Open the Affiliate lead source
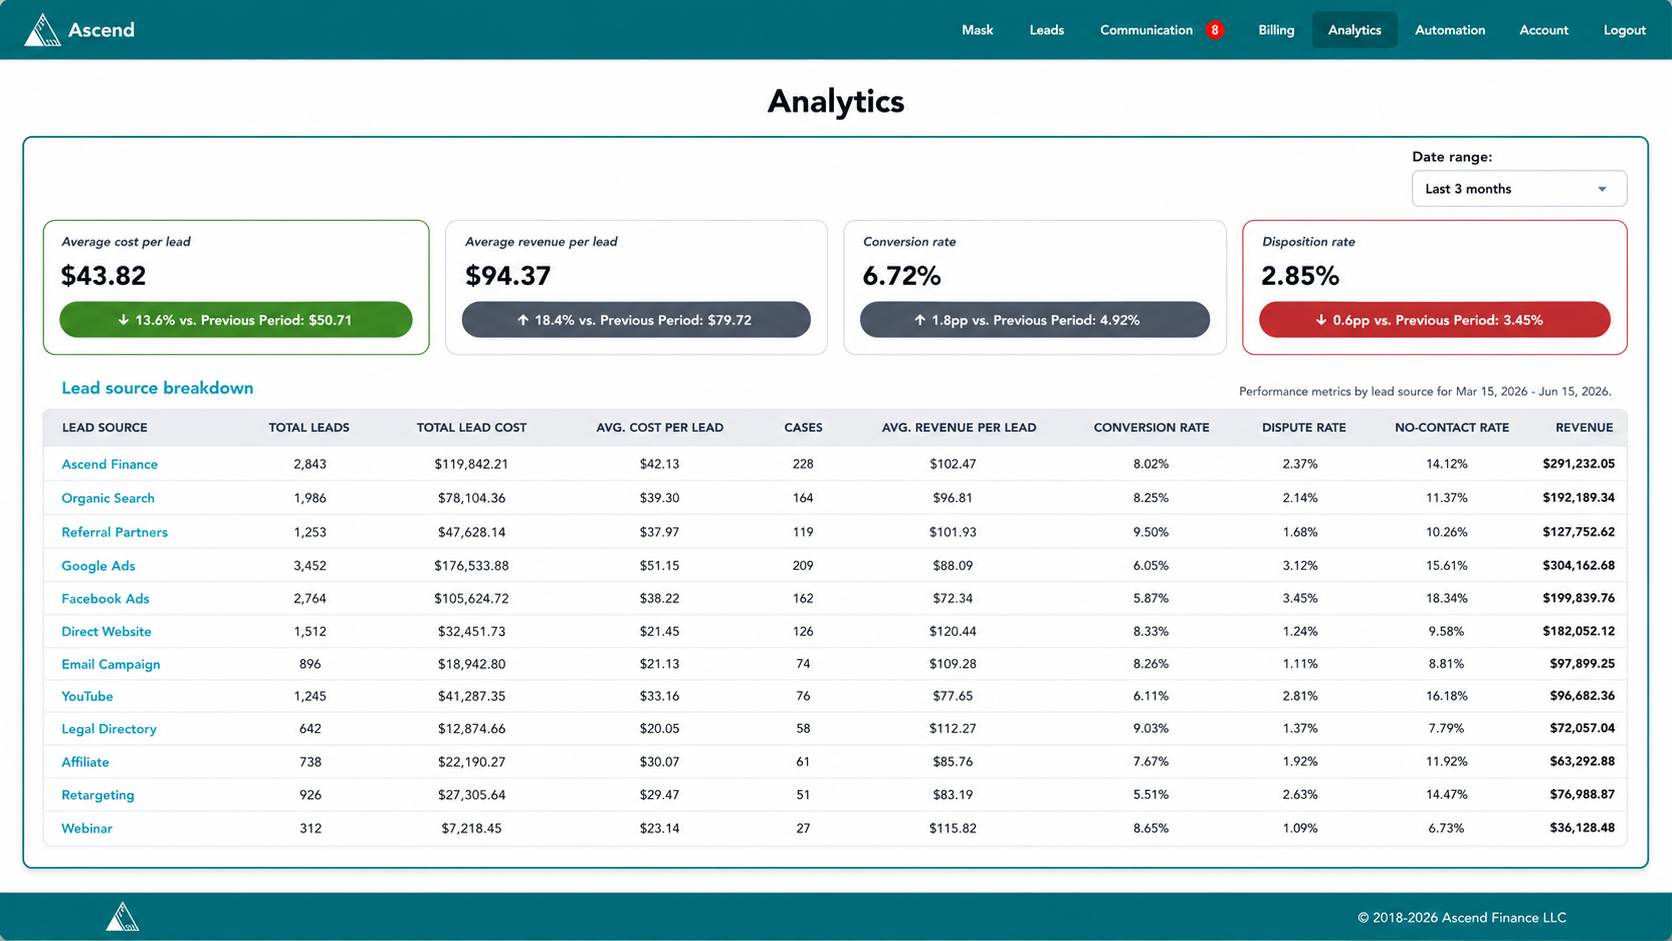Screen dimensions: 1672x941 (85, 762)
